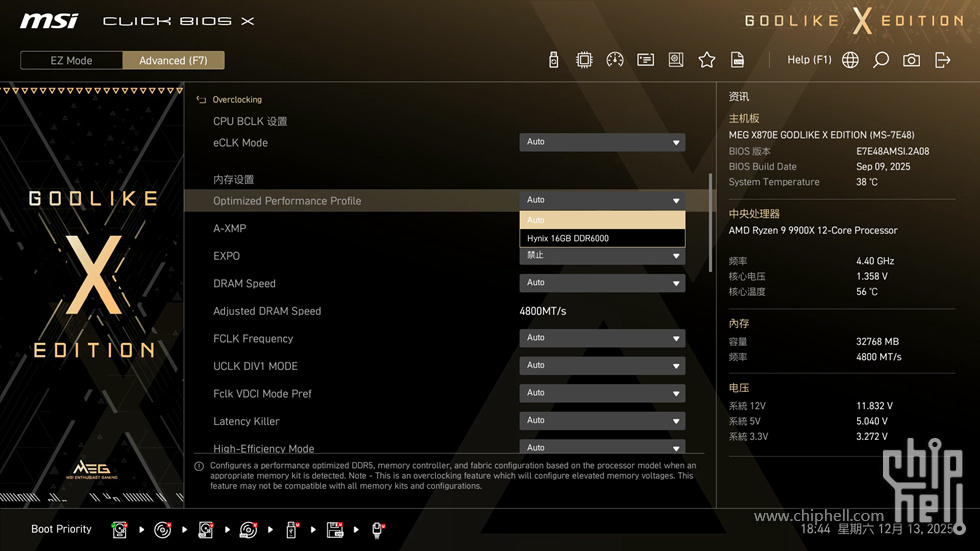This screenshot has height=551, width=980.
Task: Select Hynix 16GB DDR6000 profile option
Action: coord(602,239)
